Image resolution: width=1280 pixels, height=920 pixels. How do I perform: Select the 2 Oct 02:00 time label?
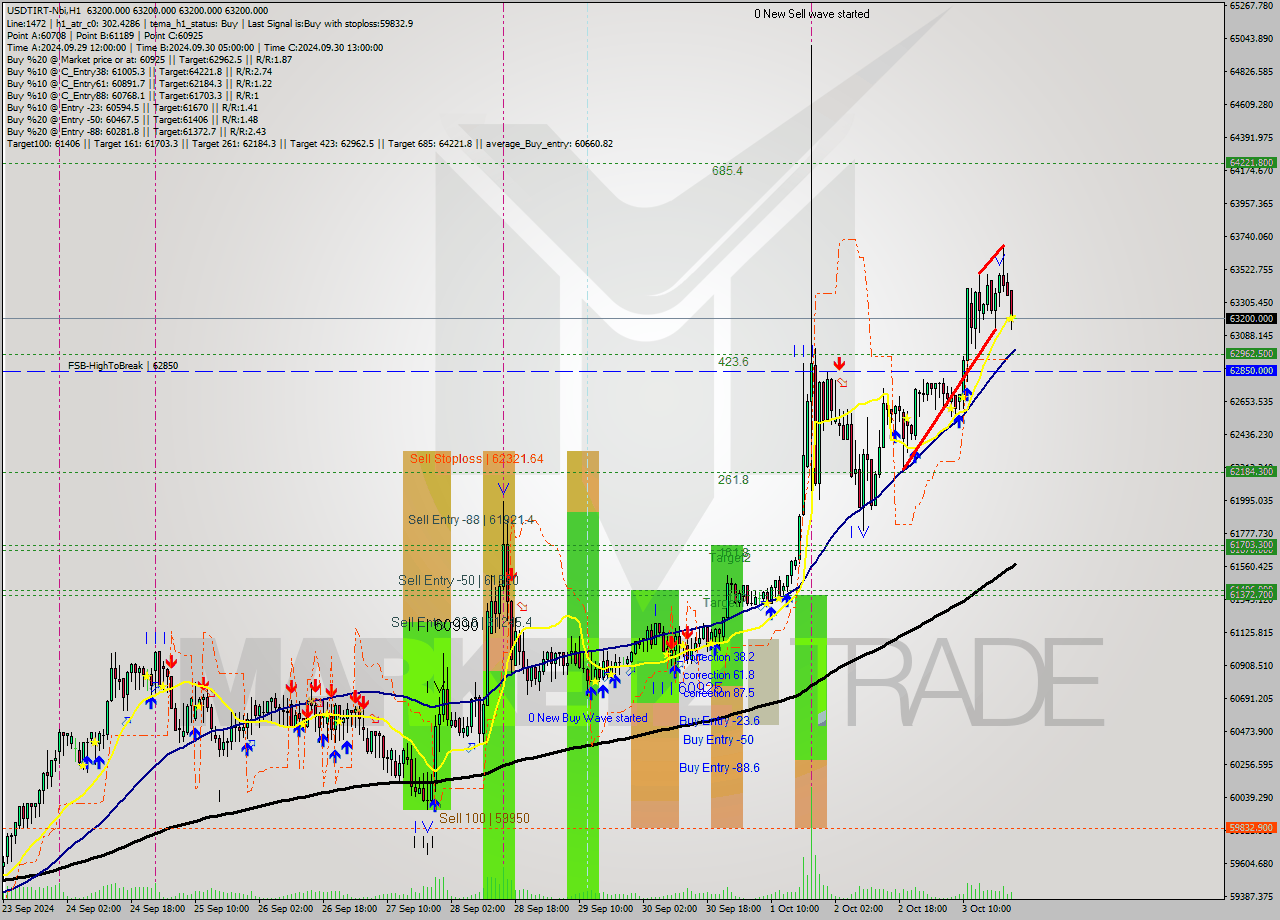859,909
